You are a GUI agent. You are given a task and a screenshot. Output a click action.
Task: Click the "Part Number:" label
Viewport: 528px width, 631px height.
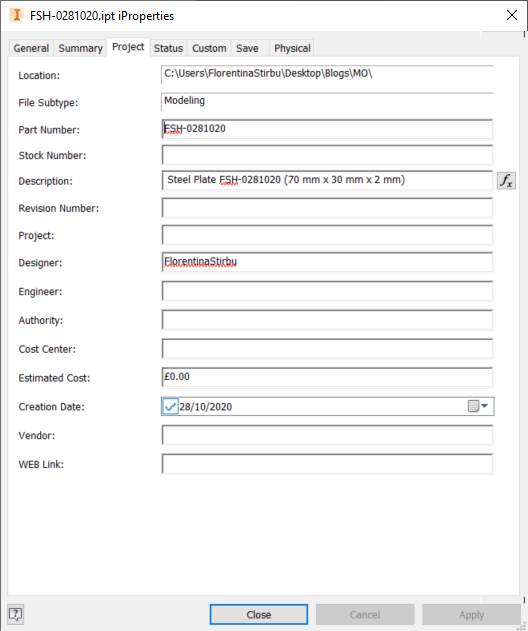[49, 130]
